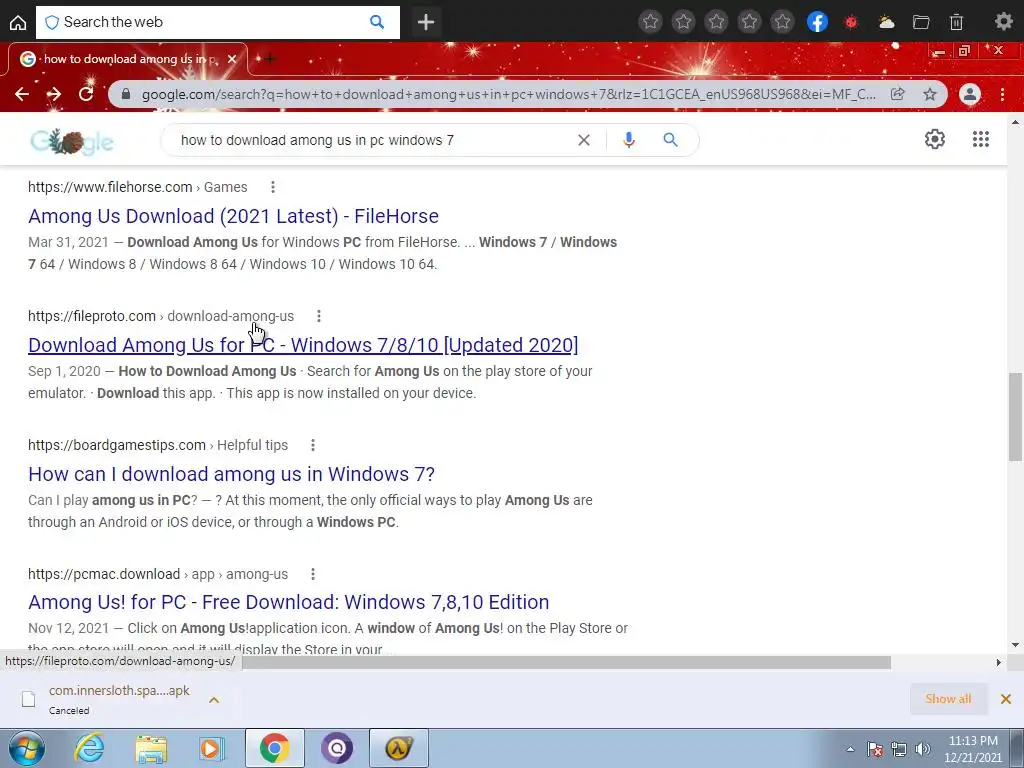Click the google.com URL in address bar
Image resolution: width=1024 pixels, height=768 pixels.
click(x=508, y=94)
